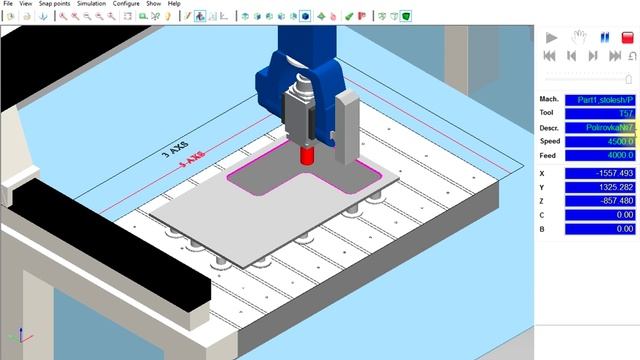640x360 pixels.
Task: Click the X coordinate value field
Action: point(600,173)
